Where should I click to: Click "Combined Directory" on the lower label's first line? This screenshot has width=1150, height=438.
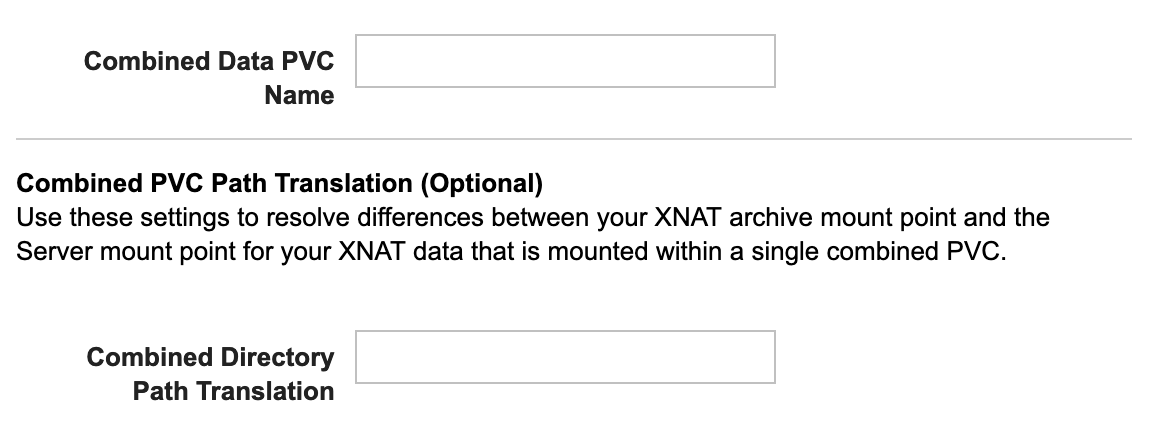(211, 357)
